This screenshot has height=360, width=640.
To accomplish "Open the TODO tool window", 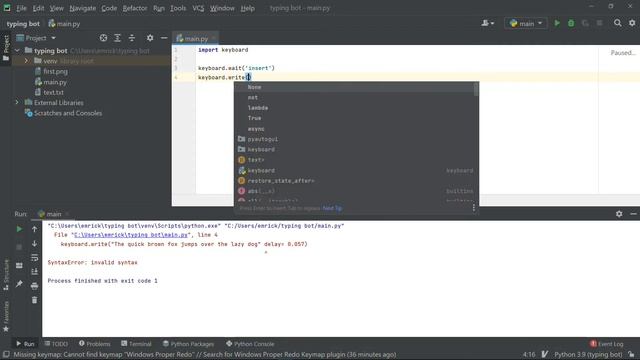I will [56, 344].
